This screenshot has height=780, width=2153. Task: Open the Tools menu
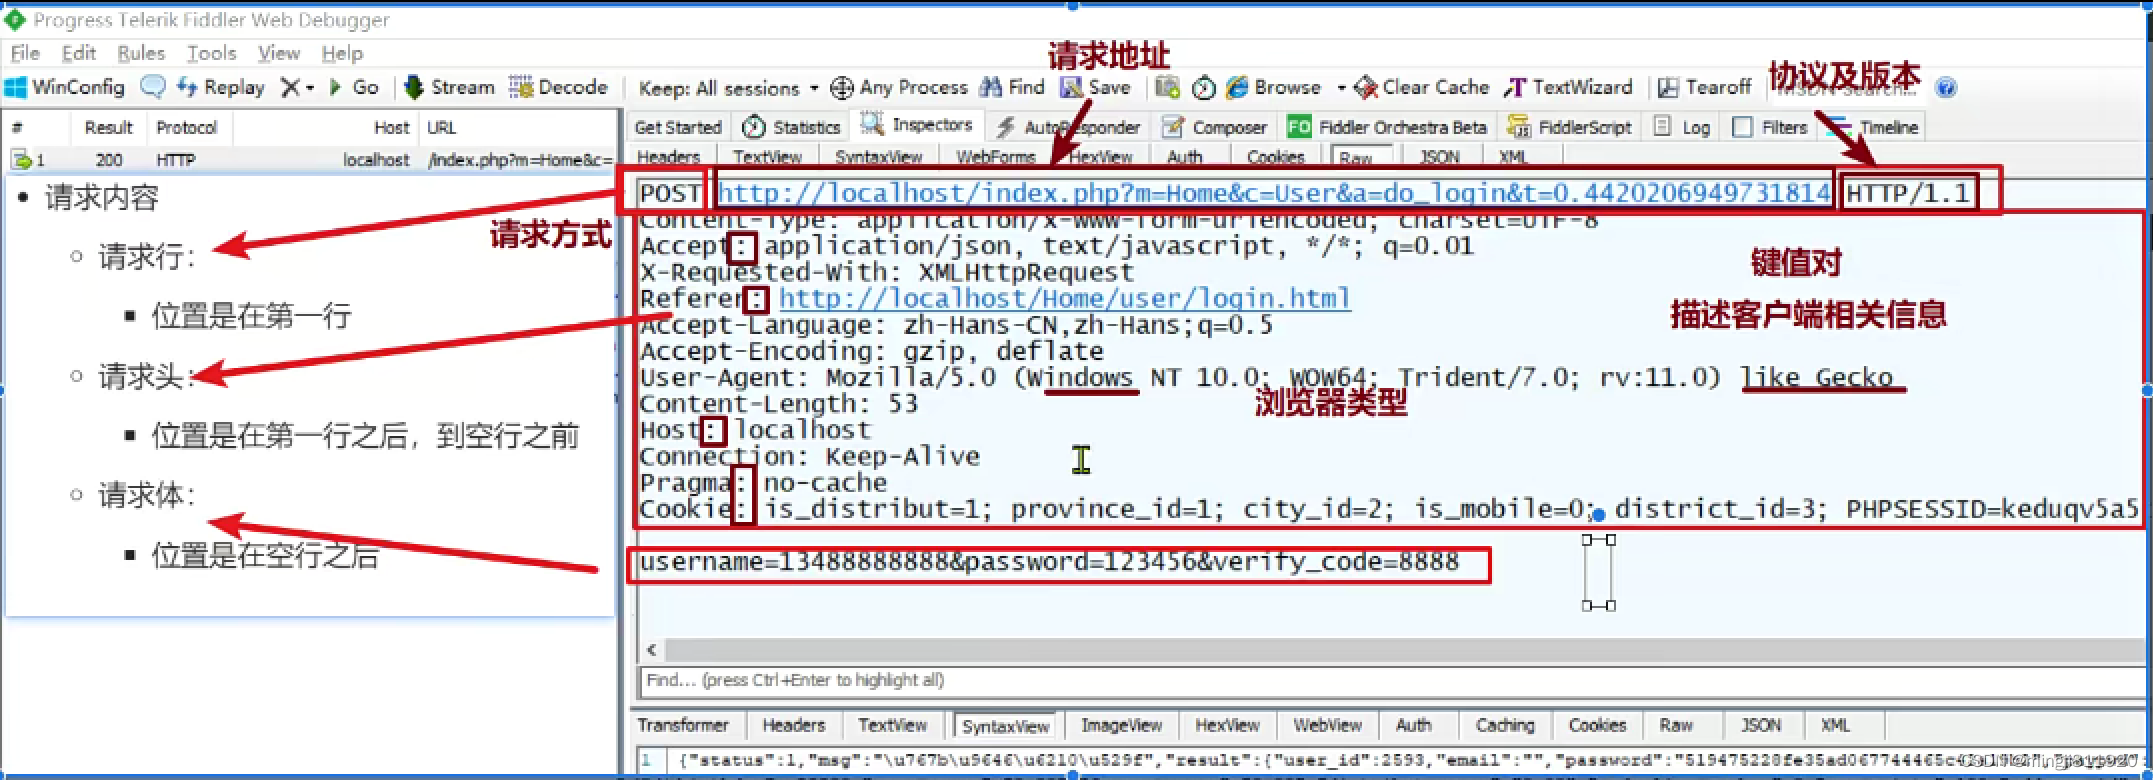[212, 53]
